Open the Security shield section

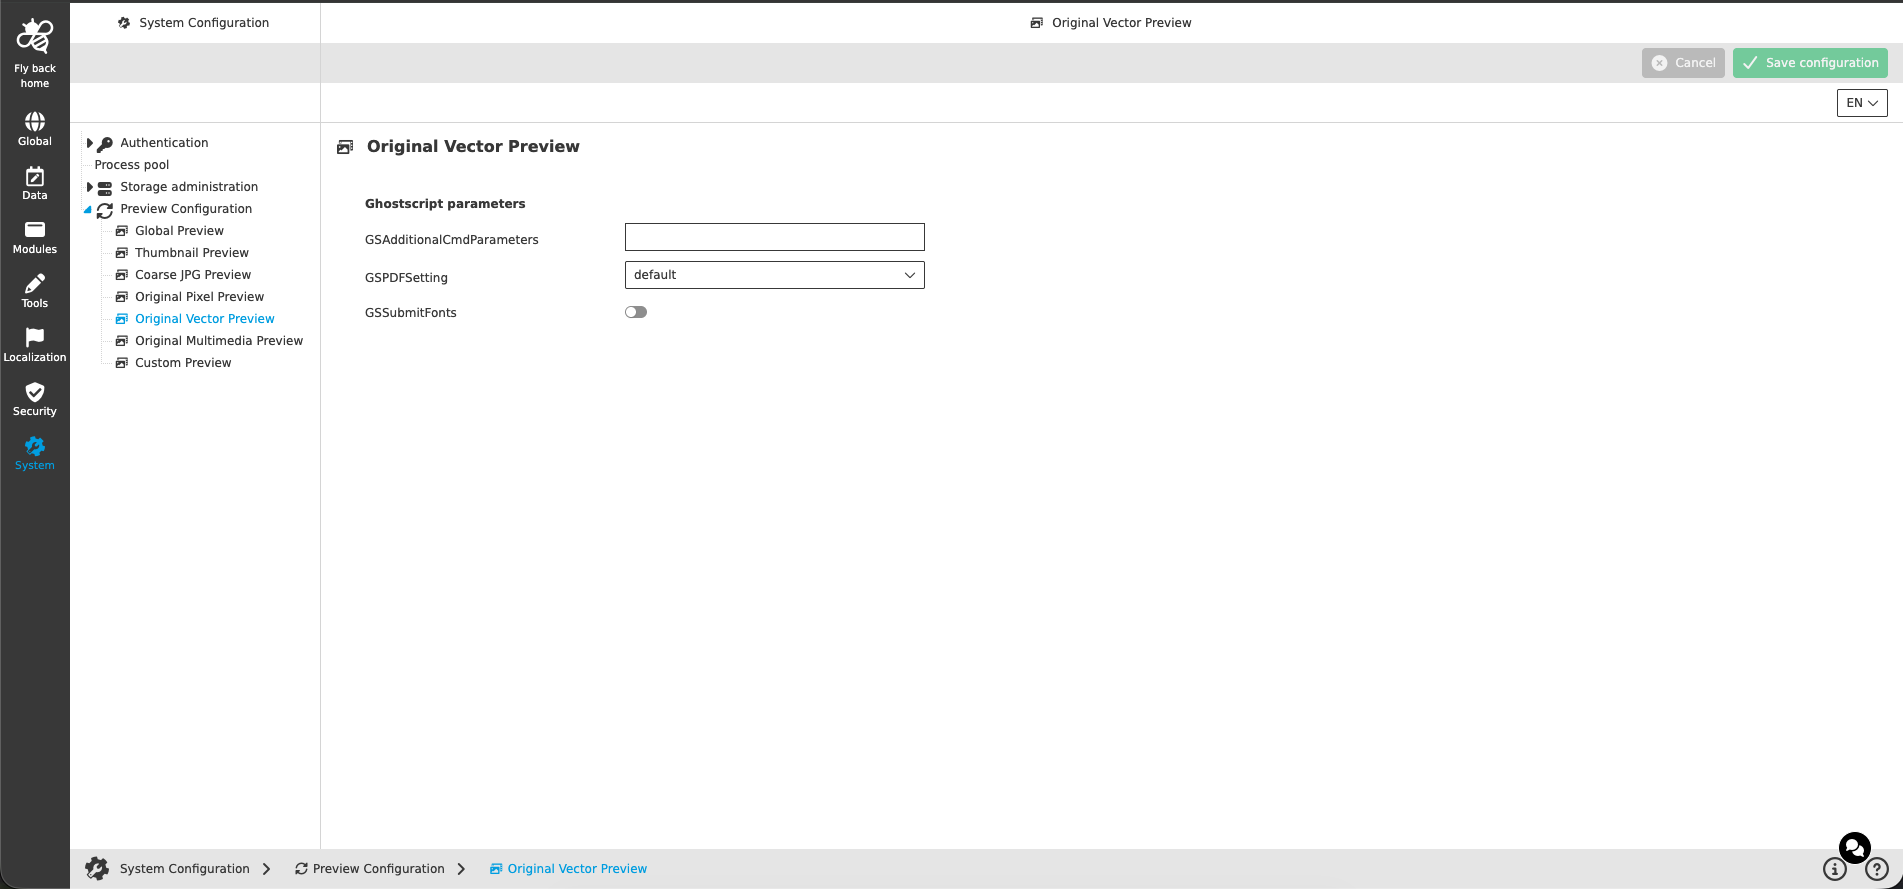tap(35, 399)
